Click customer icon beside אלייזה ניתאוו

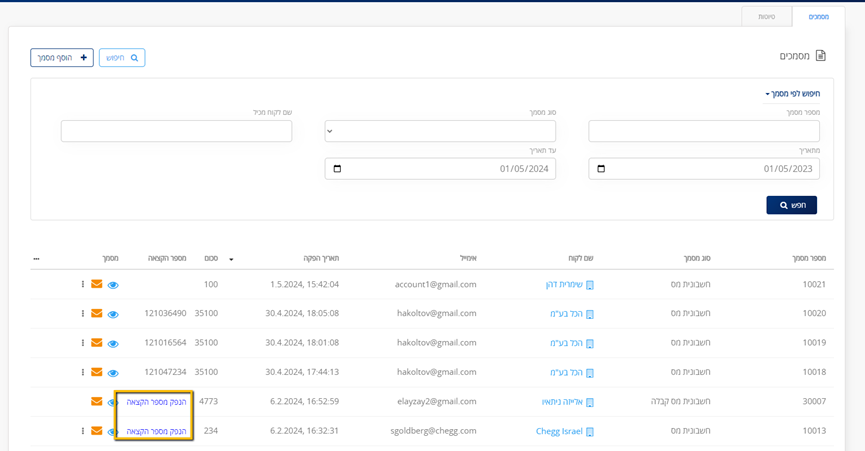coord(590,402)
